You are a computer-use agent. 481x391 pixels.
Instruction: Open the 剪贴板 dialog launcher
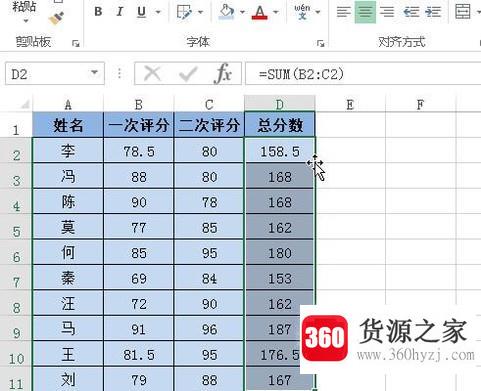click(x=76, y=43)
